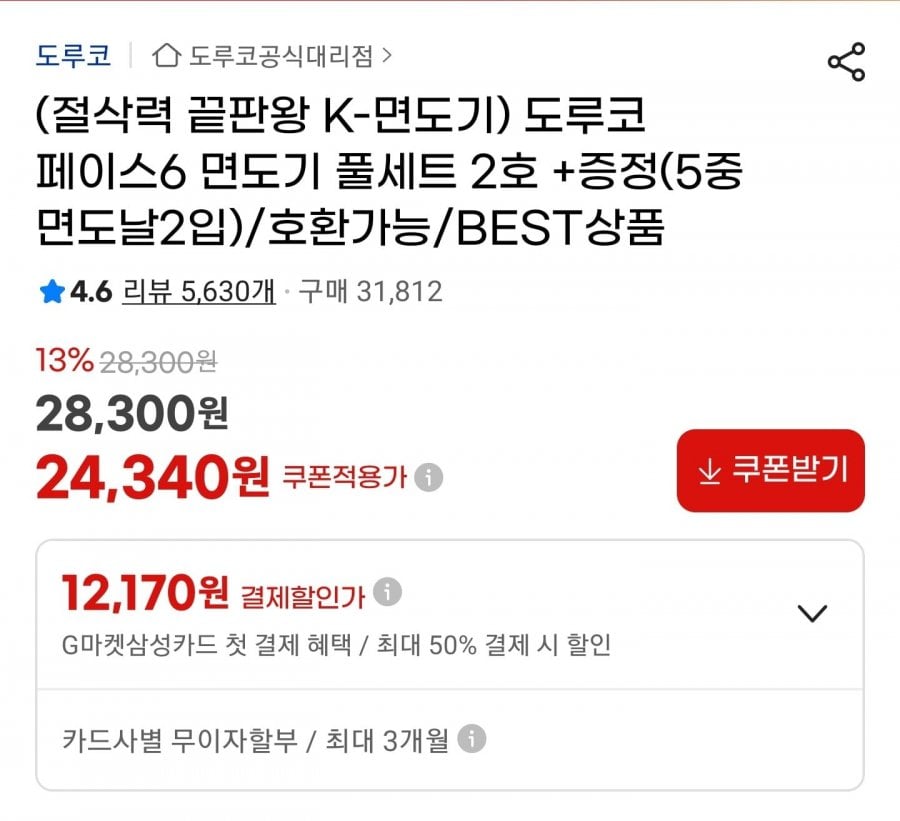Viewport: 900px width, 821px height.
Task: Click the 구매 31,812 purchase count
Action: (x=370, y=292)
